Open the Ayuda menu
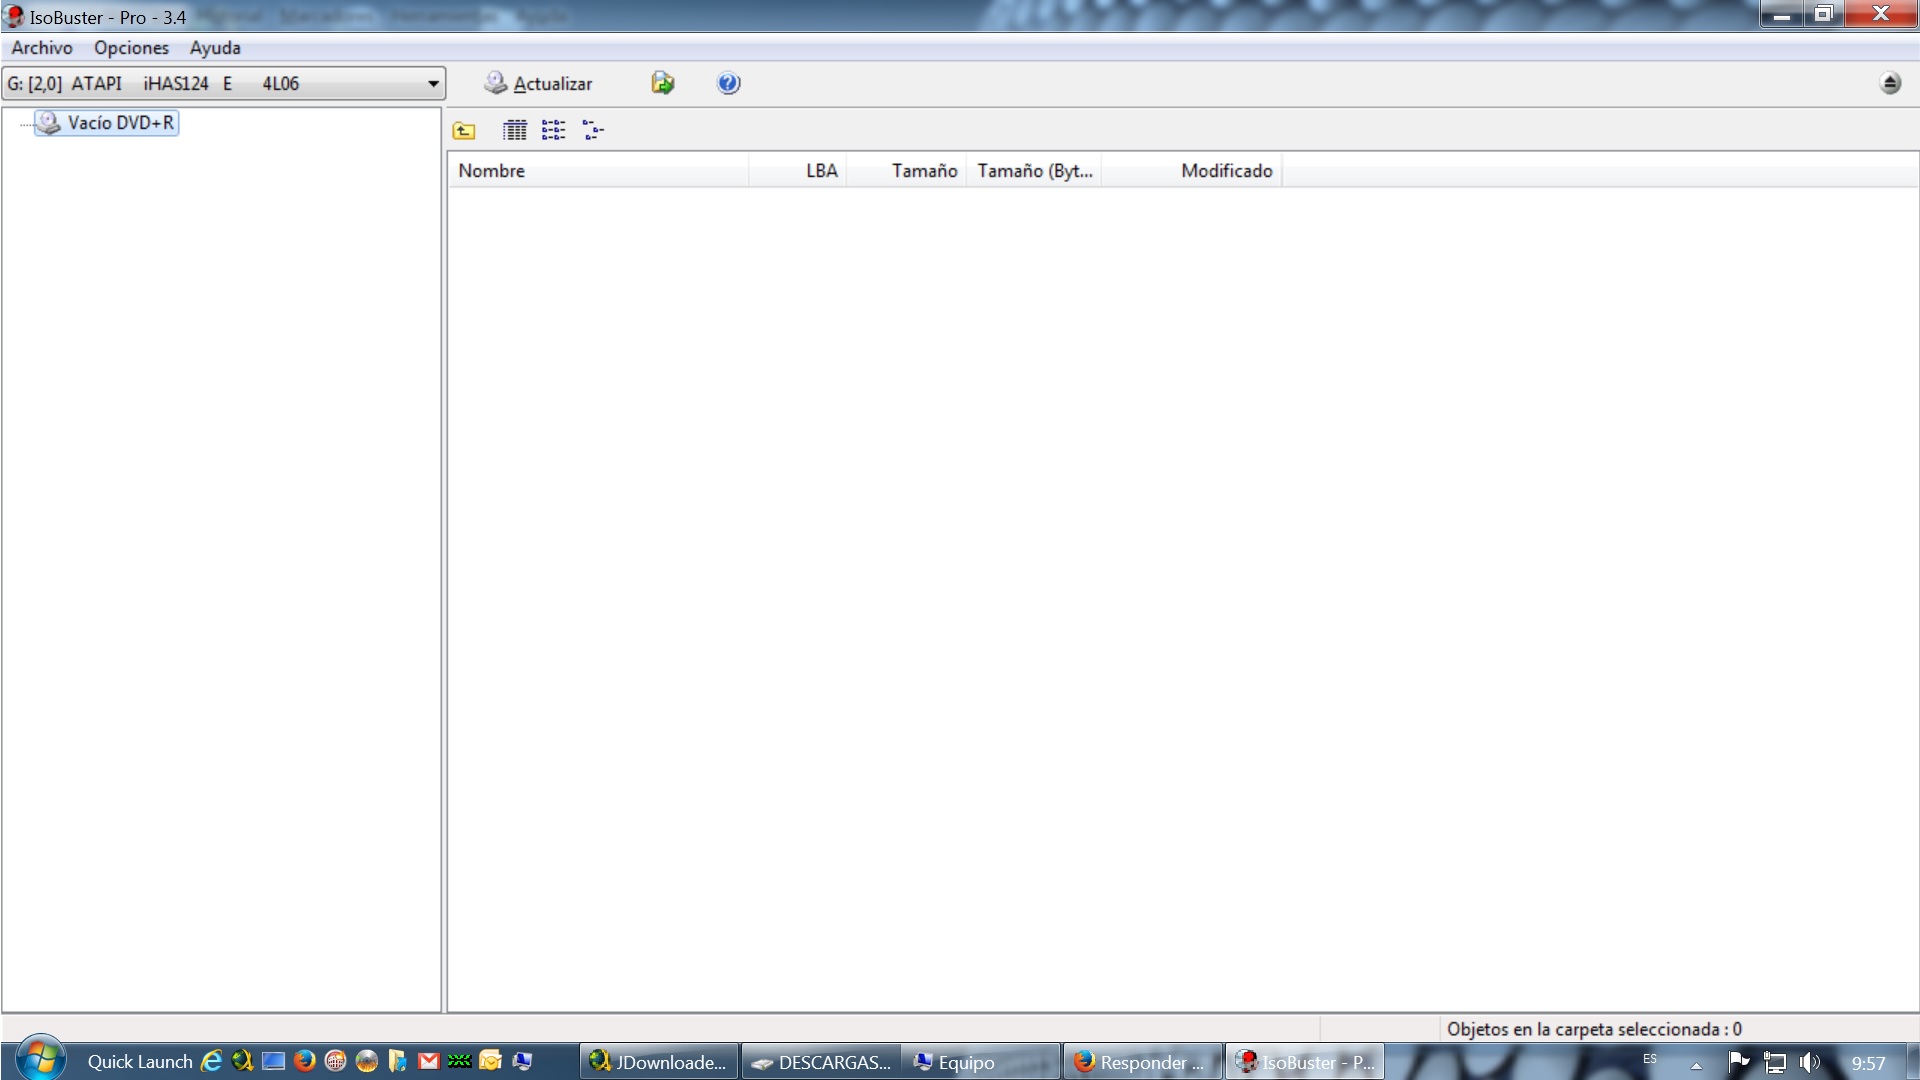The height and width of the screenshot is (1080, 1920). pyautogui.click(x=215, y=48)
